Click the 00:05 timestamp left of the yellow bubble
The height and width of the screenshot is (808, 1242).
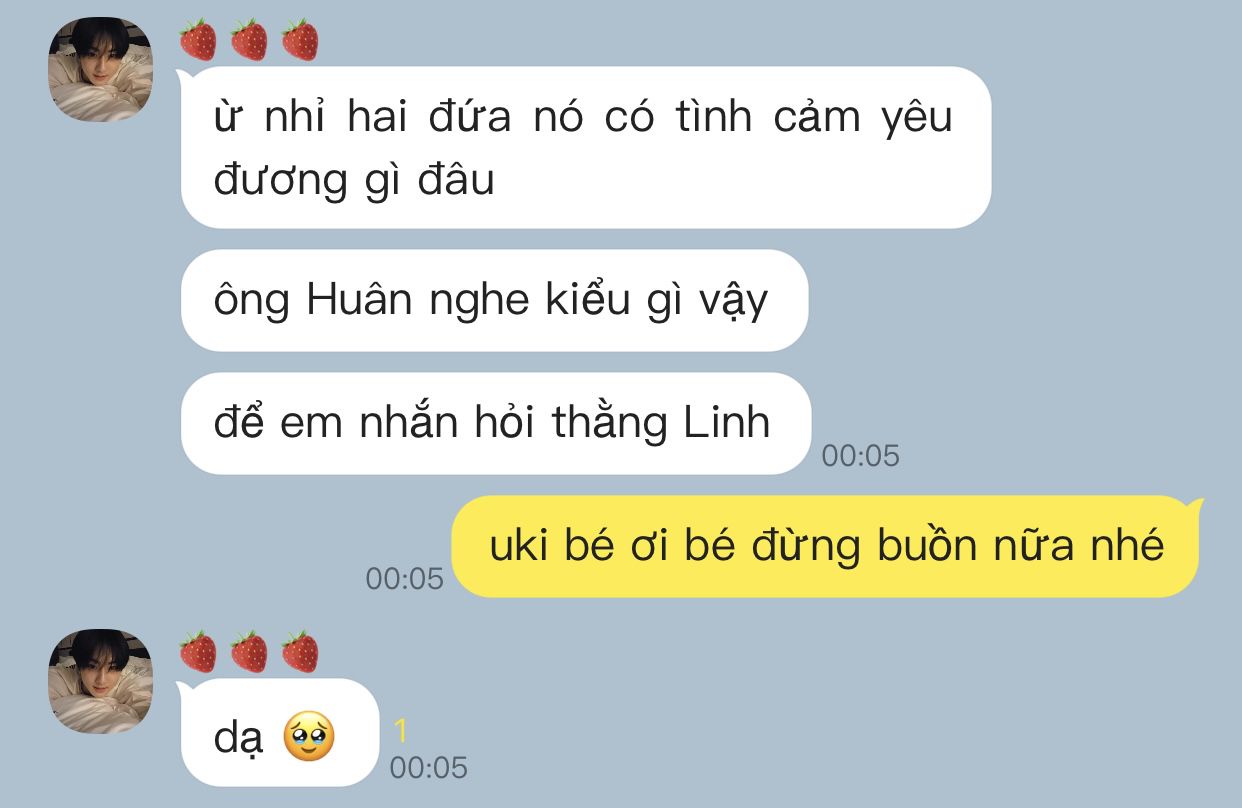point(404,578)
